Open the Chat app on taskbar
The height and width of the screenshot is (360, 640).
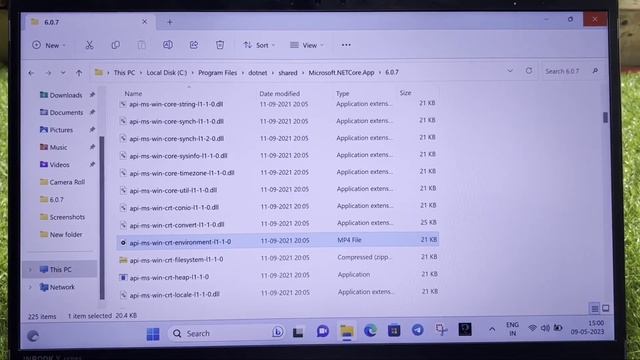[x=322, y=331]
